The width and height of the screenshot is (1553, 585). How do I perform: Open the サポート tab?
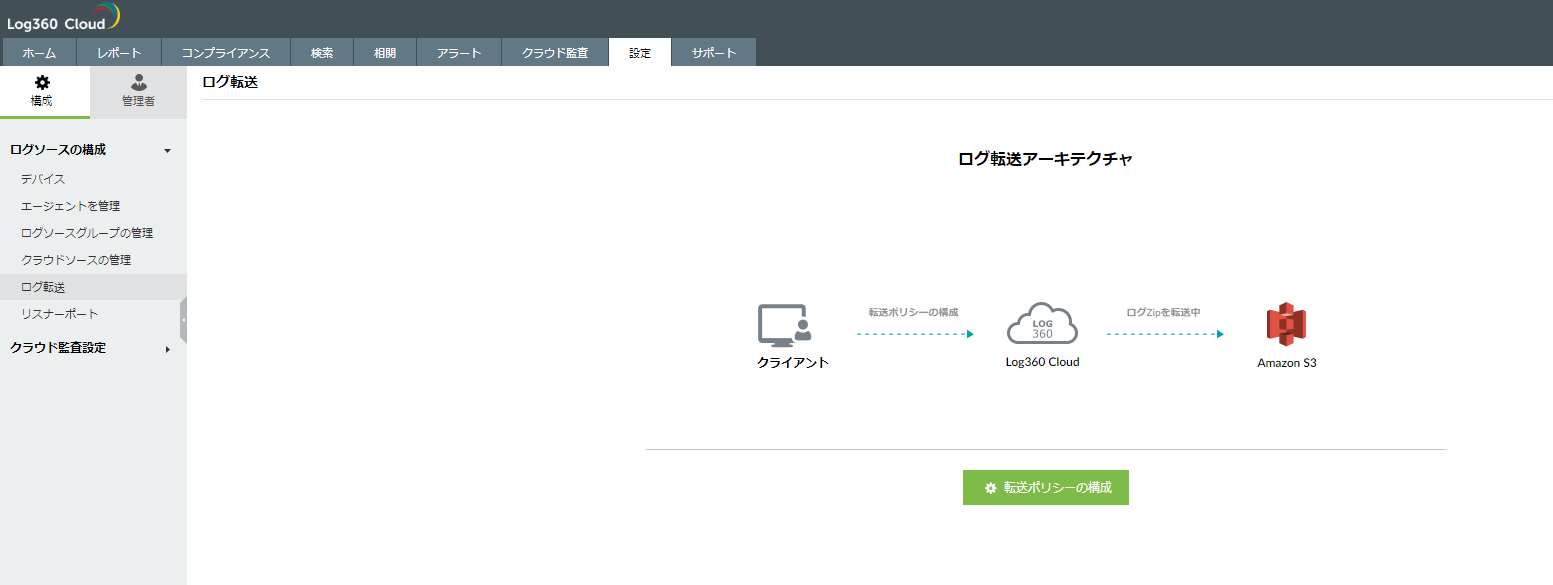pos(714,53)
